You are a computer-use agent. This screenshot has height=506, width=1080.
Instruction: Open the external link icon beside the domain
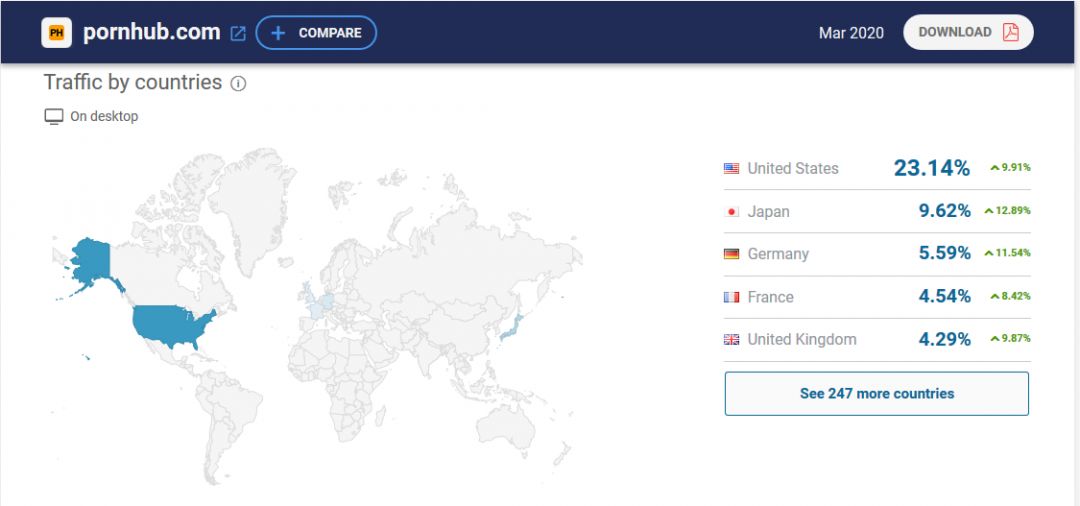pyautogui.click(x=238, y=33)
